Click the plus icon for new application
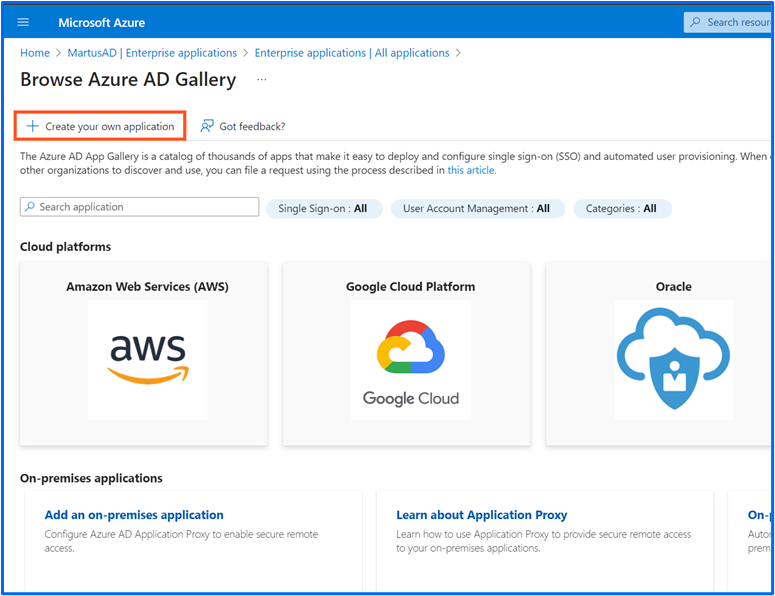This screenshot has height=596, width=775. pos(32,126)
